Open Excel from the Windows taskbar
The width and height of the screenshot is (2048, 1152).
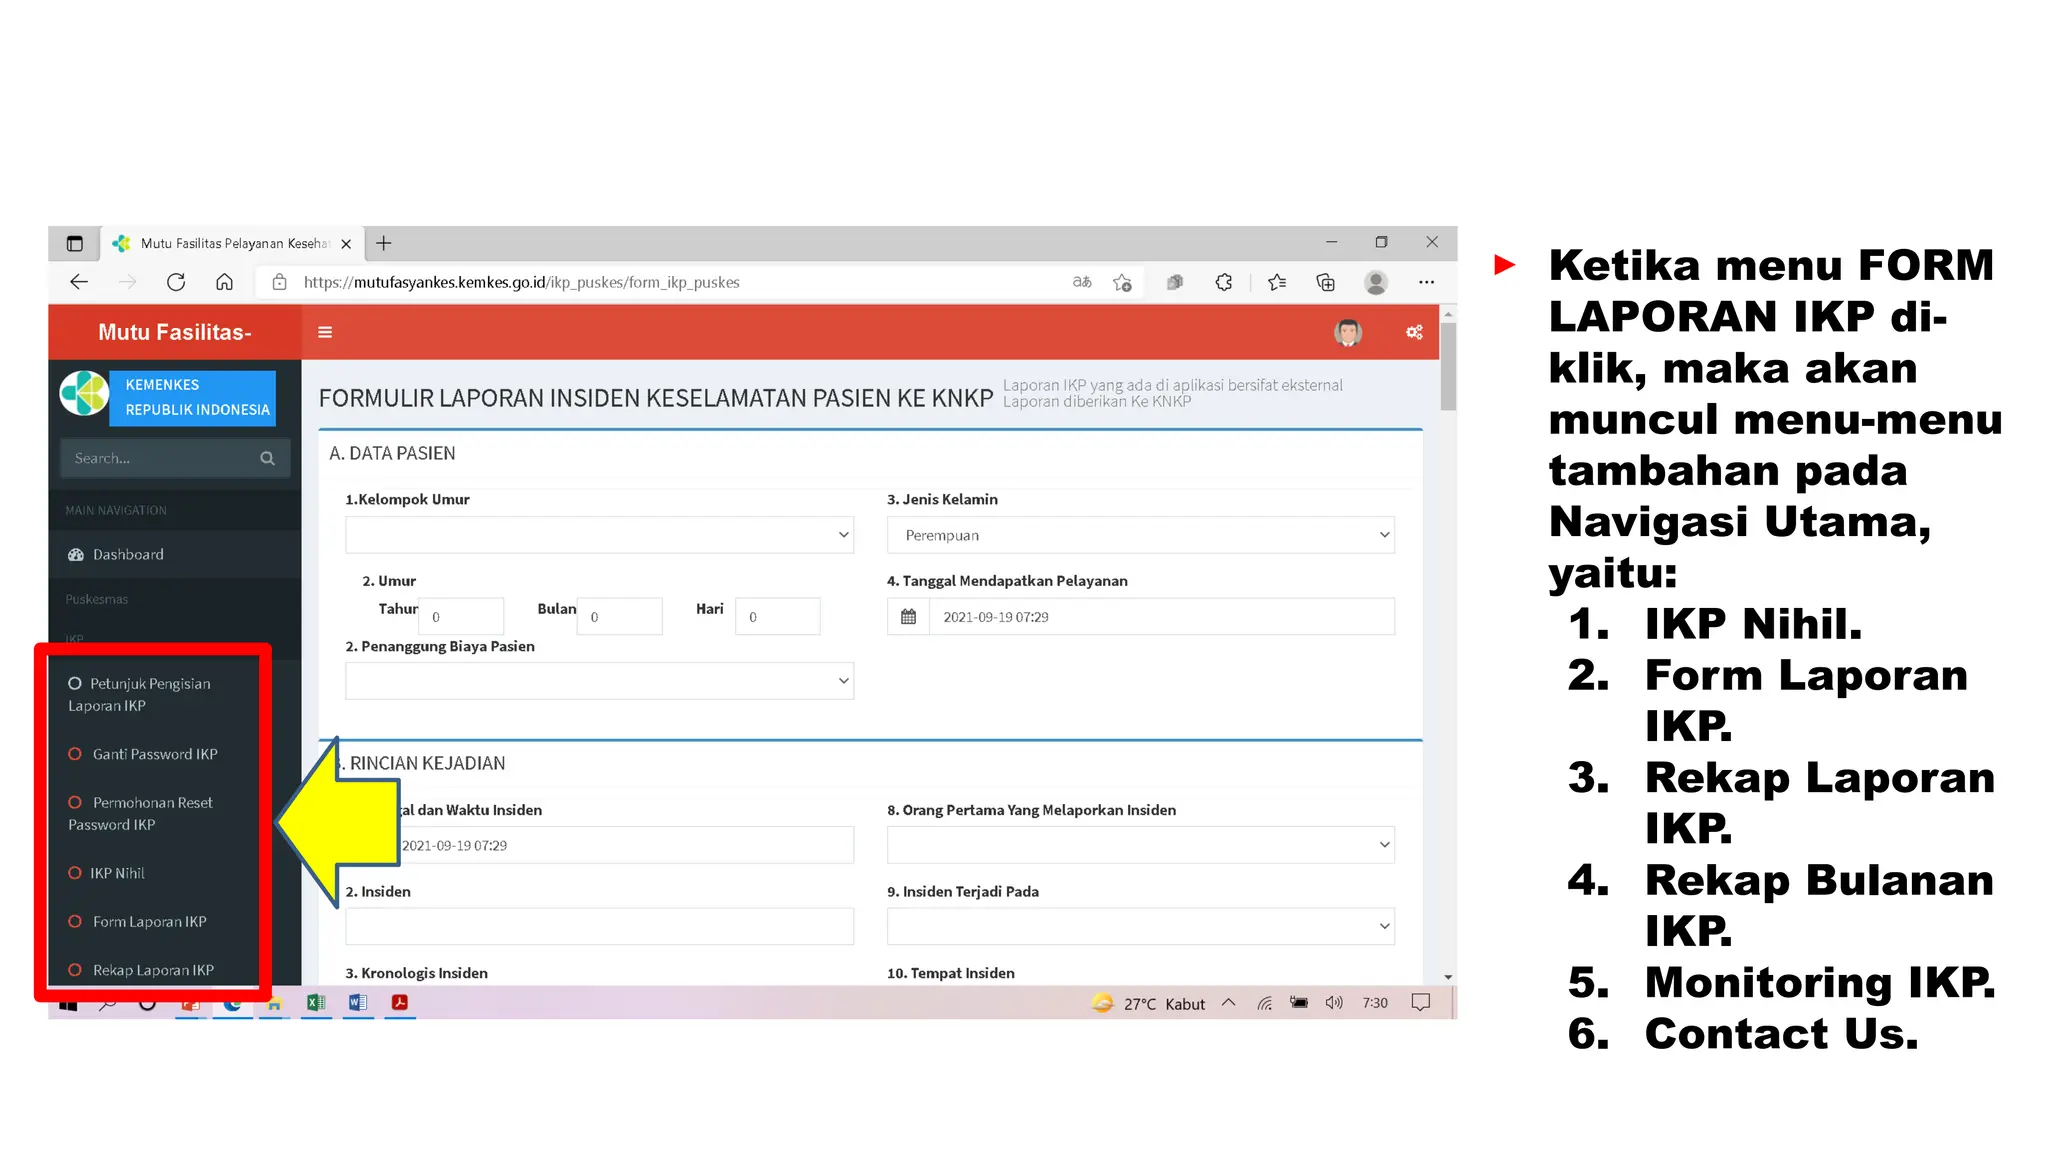[316, 1002]
